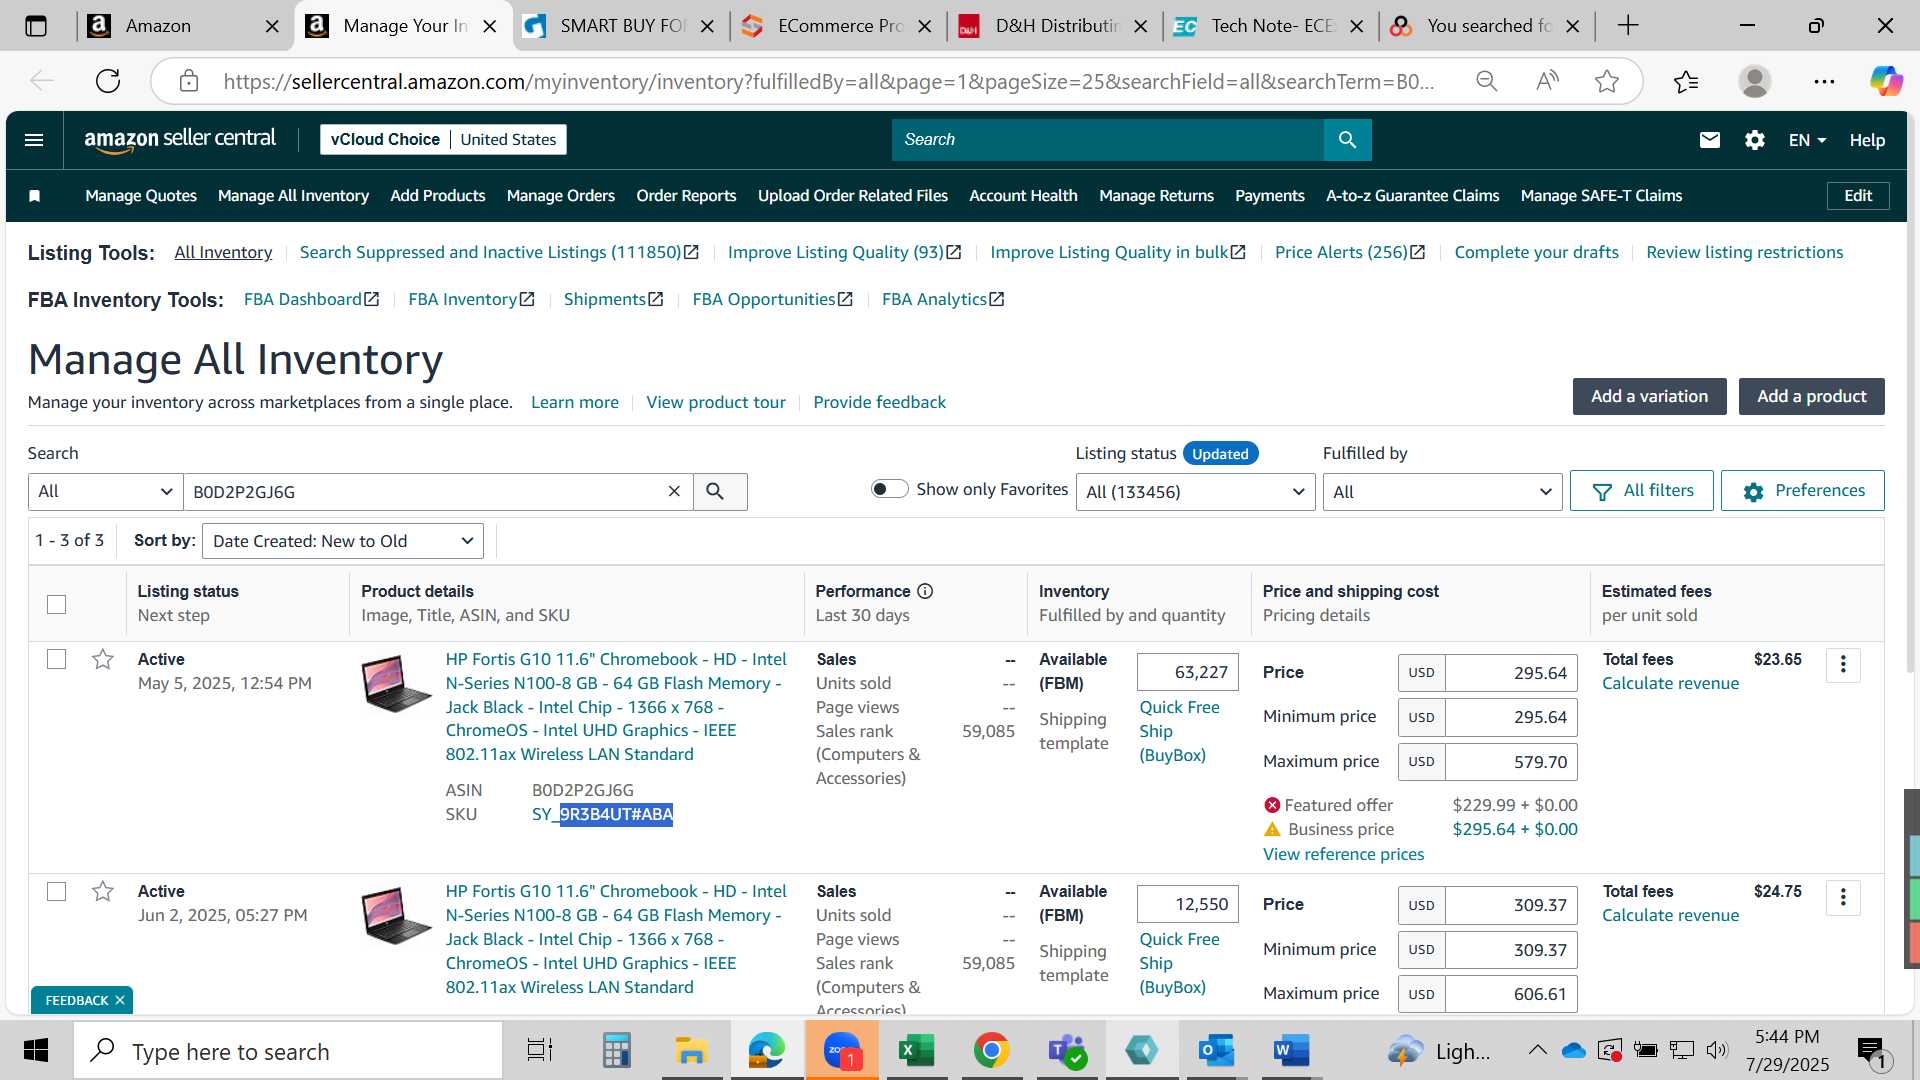
Task: Open the All filters button
Action: (x=1641, y=491)
